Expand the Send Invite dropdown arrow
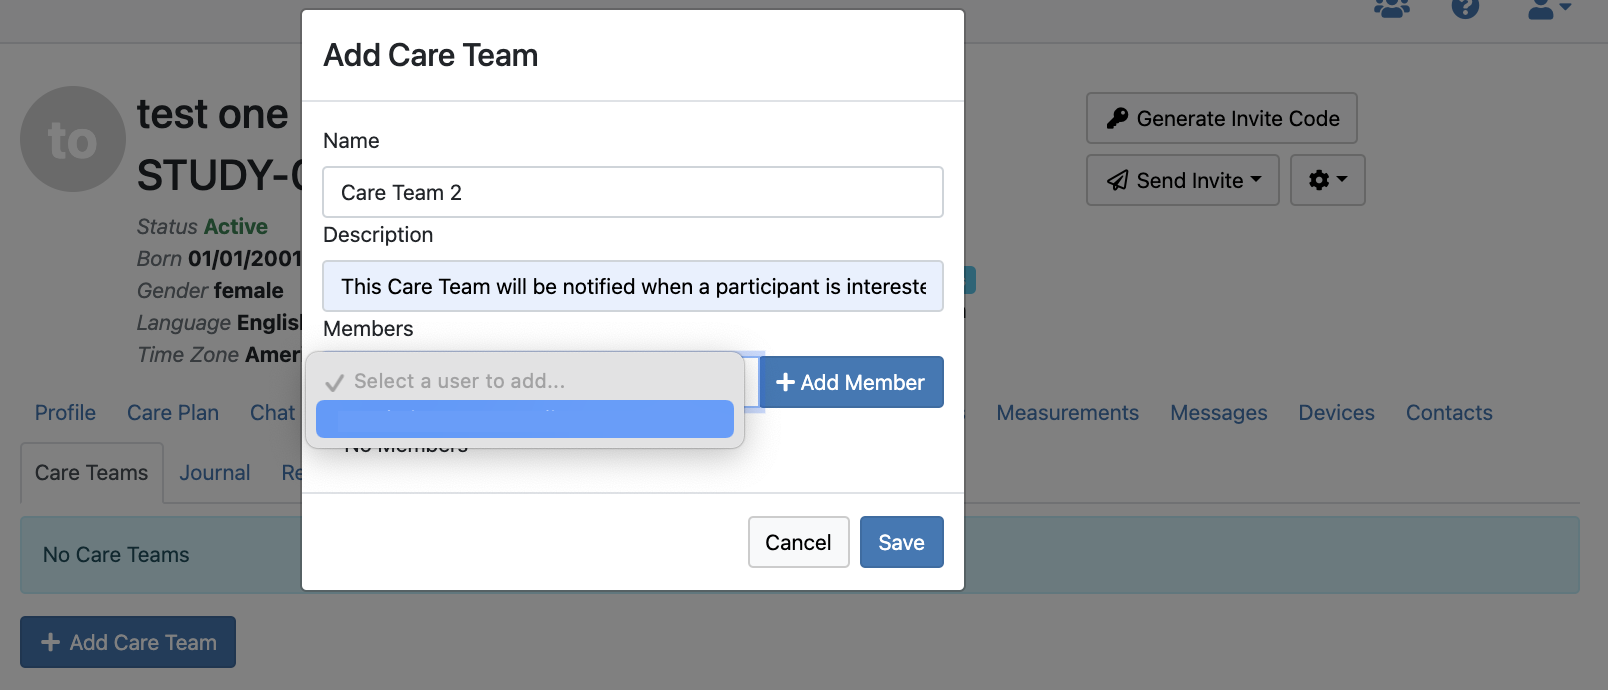Screen dimensions: 1608x690 pos(1256,180)
